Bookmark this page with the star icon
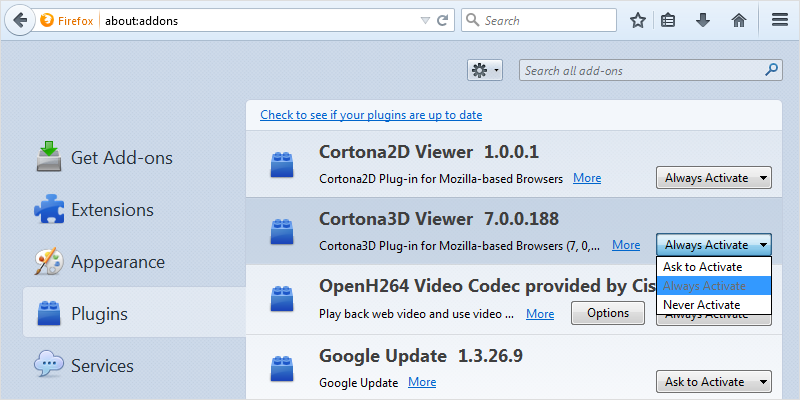This screenshot has height=400, width=800. tap(638, 20)
